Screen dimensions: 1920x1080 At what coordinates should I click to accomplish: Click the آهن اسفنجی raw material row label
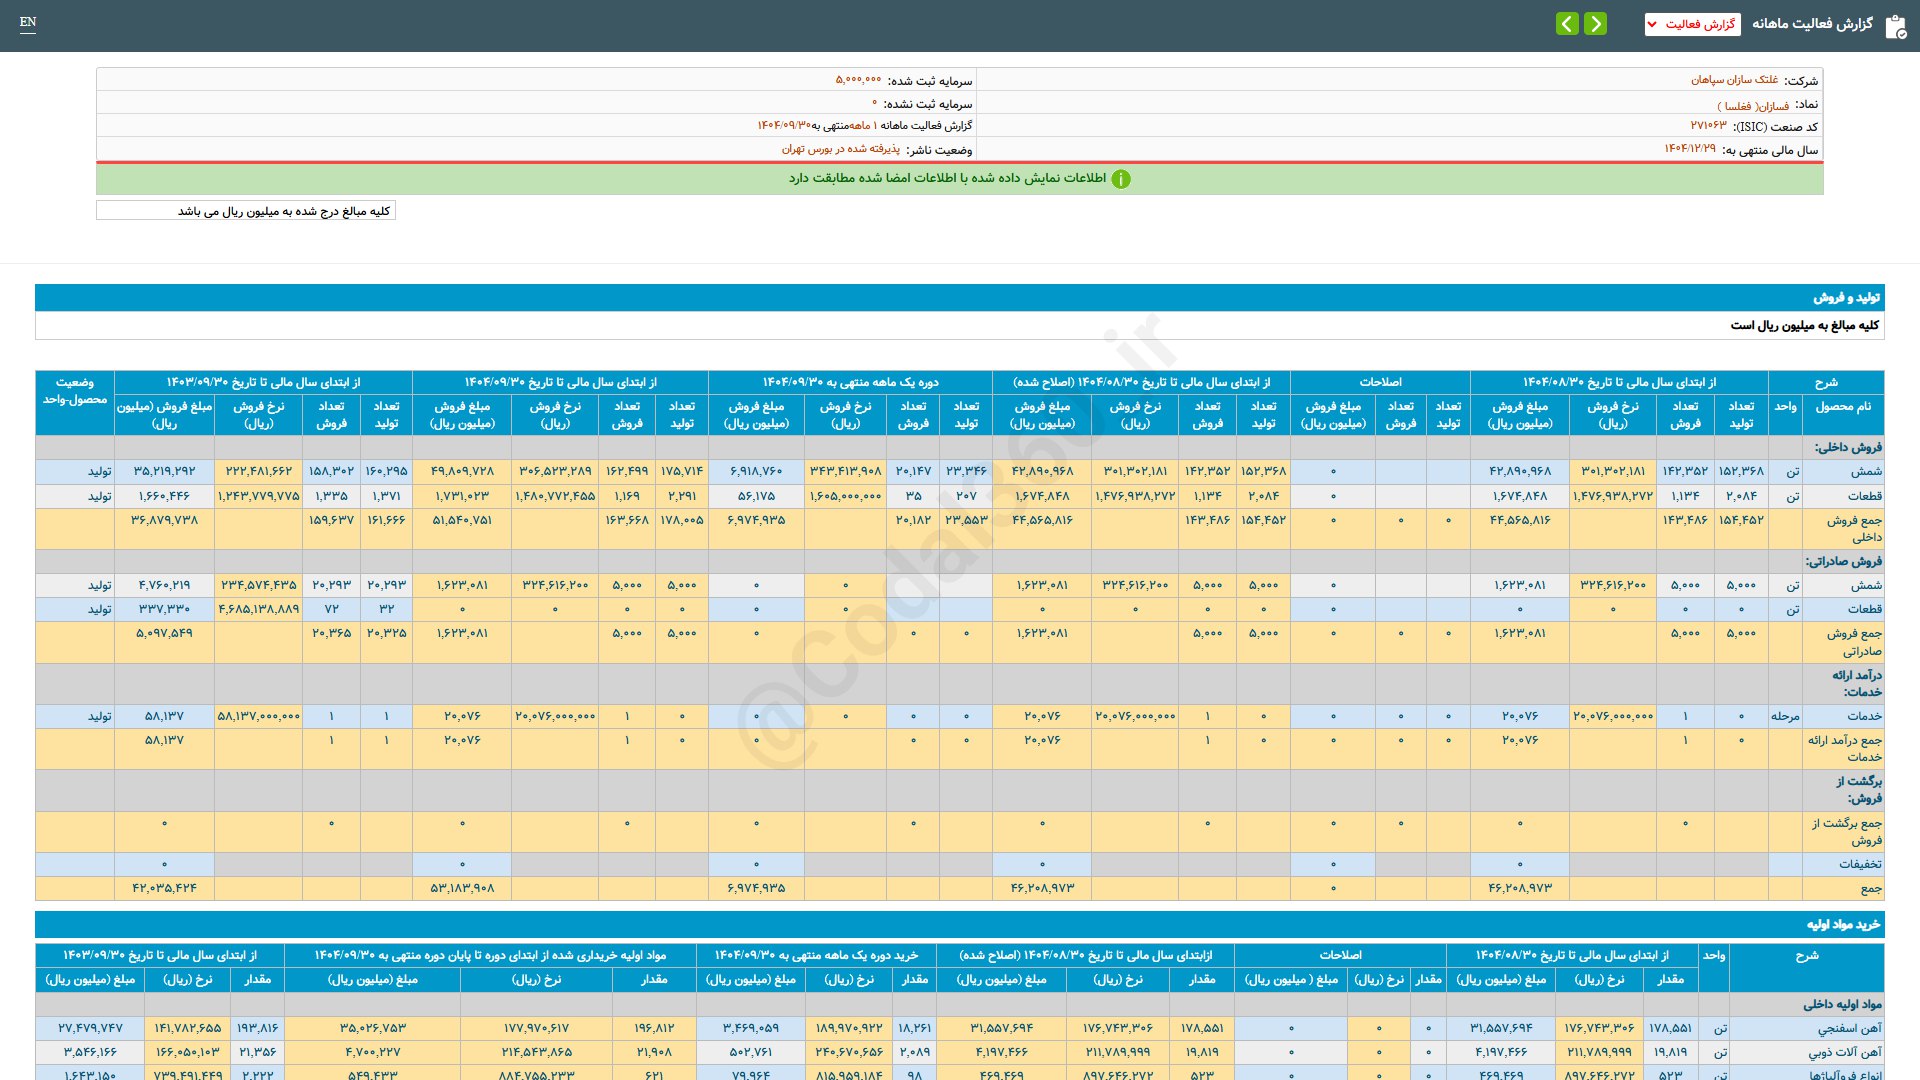(x=1849, y=1028)
